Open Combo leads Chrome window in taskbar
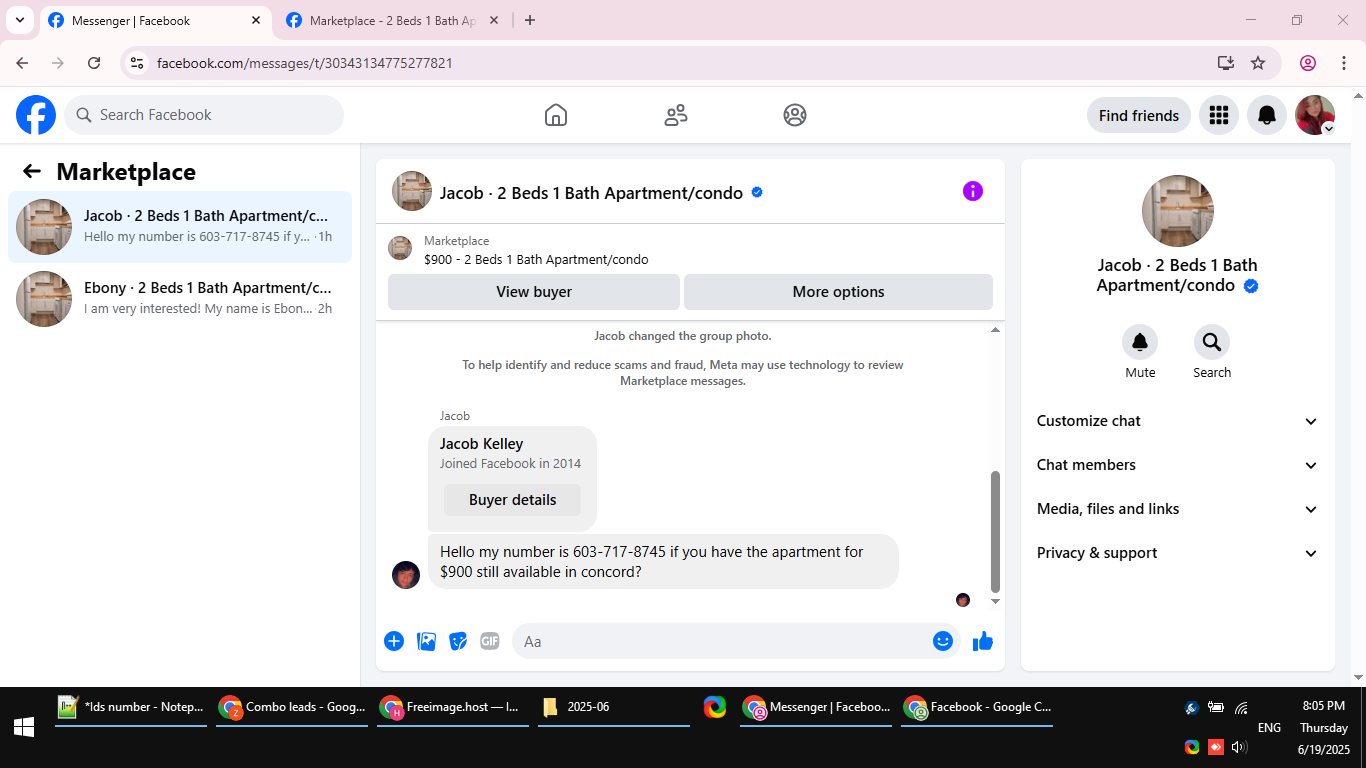This screenshot has width=1366, height=768. click(x=292, y=707)
